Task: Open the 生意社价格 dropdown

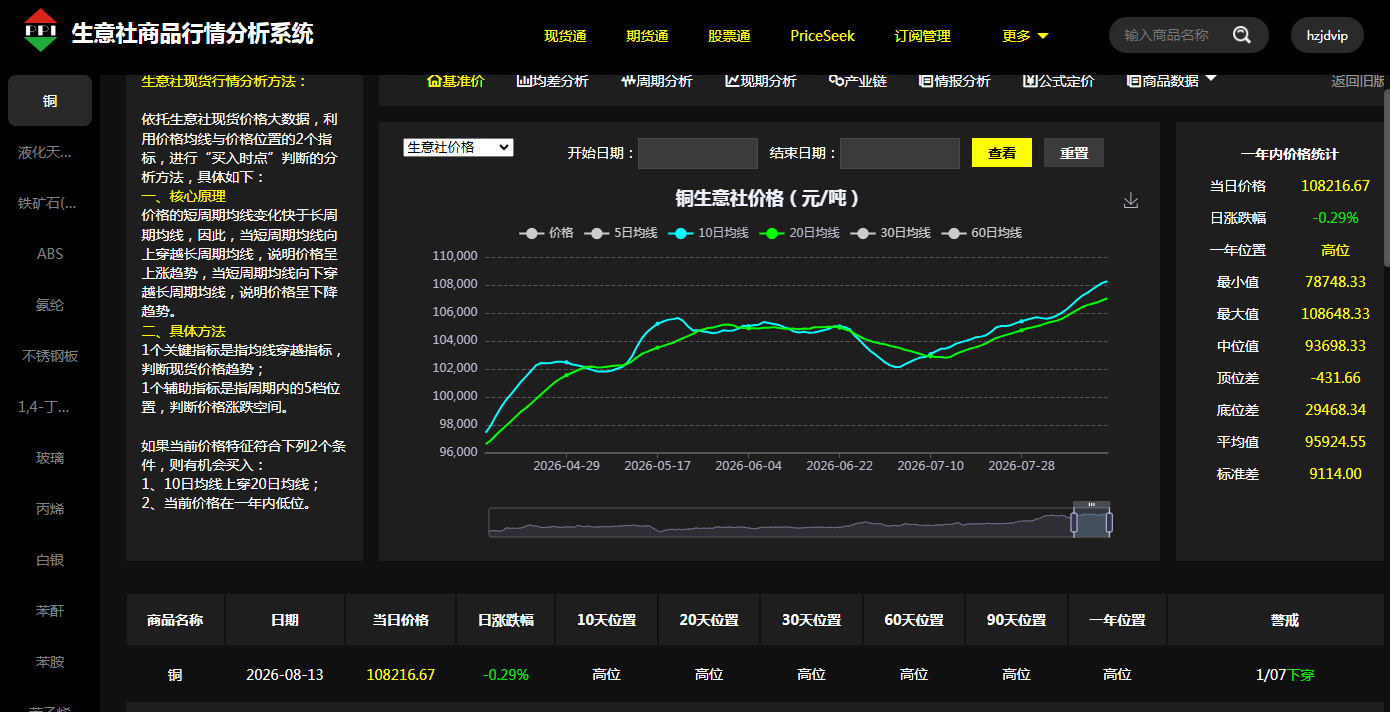Action: [x=458, y=147]
